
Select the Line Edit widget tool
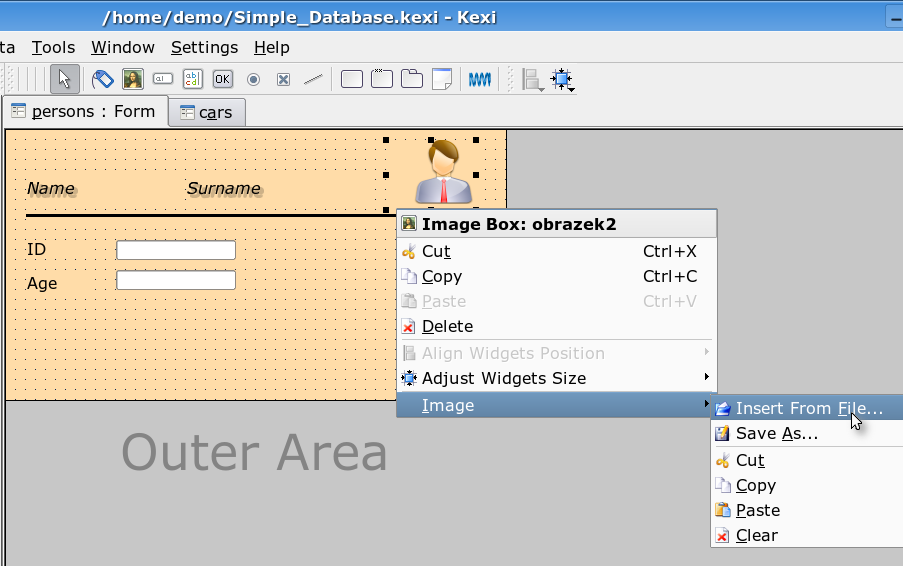tap(162, 79)
